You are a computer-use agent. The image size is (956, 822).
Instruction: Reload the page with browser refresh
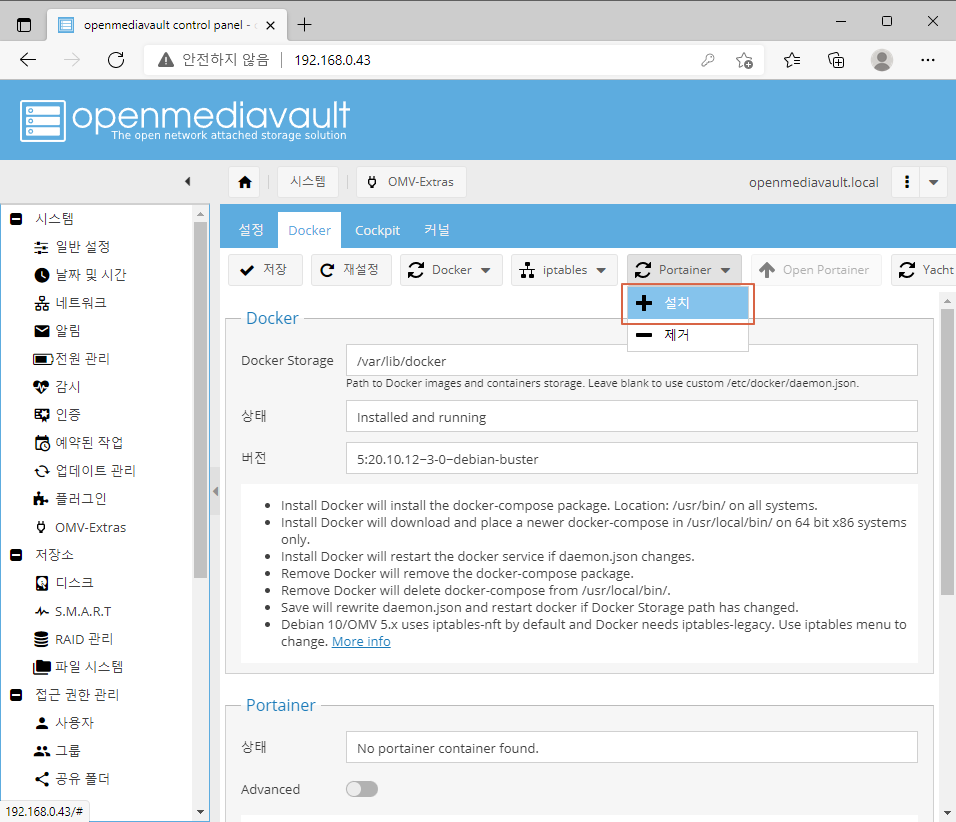tap(116, 60)
